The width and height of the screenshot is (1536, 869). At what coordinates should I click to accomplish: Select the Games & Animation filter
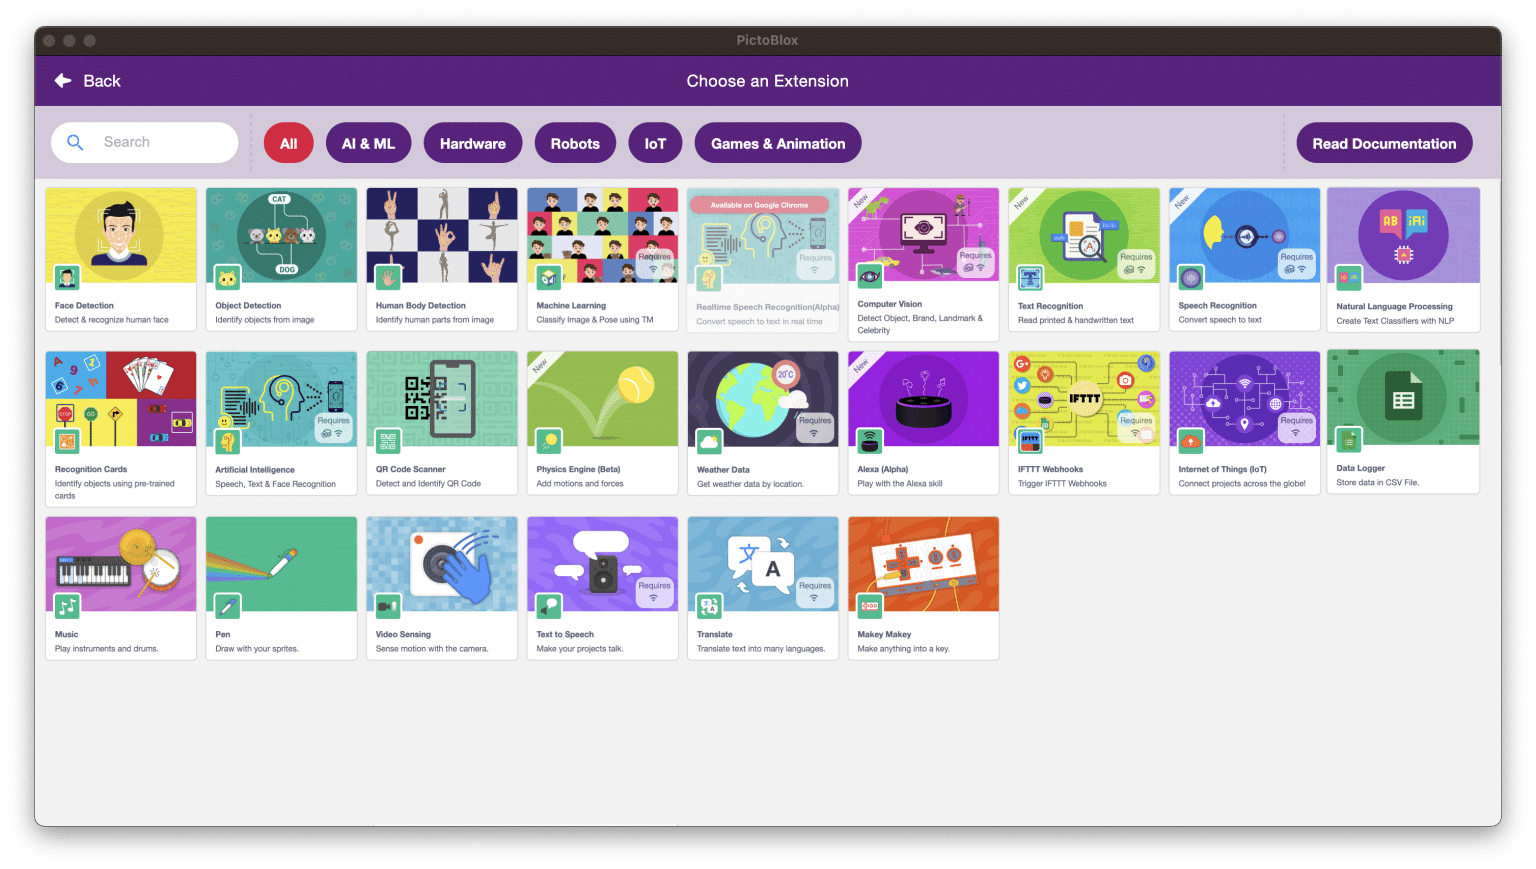tap(777, 143)
